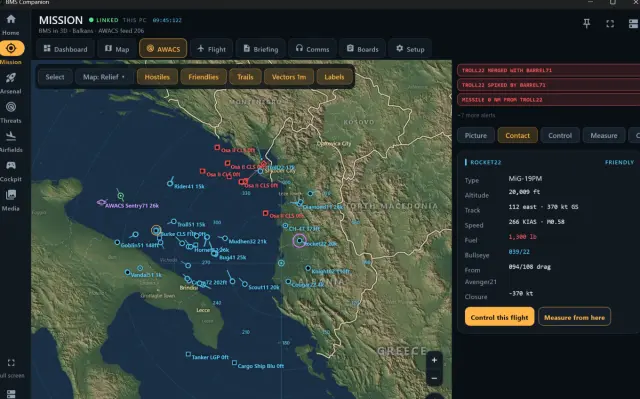
Task: Click the MISSILE 0 NM FROM TROLL22 alert
Action: coord(549,100)
